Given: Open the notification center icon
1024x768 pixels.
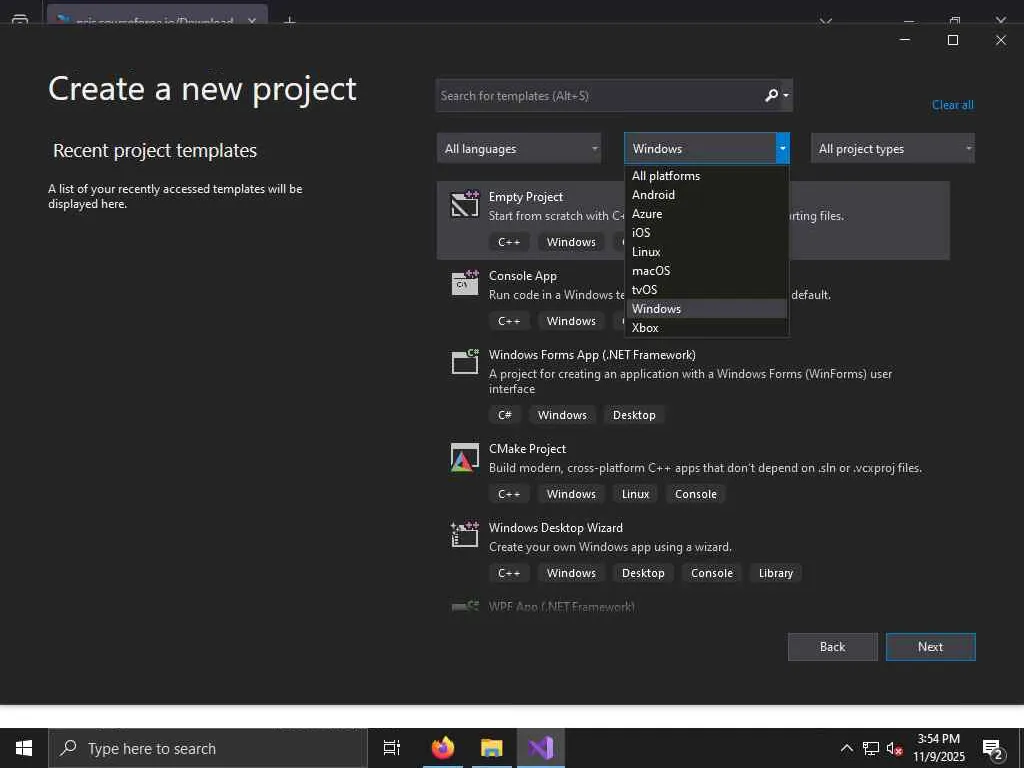Looking at the screenshot, I should (993, 748).
